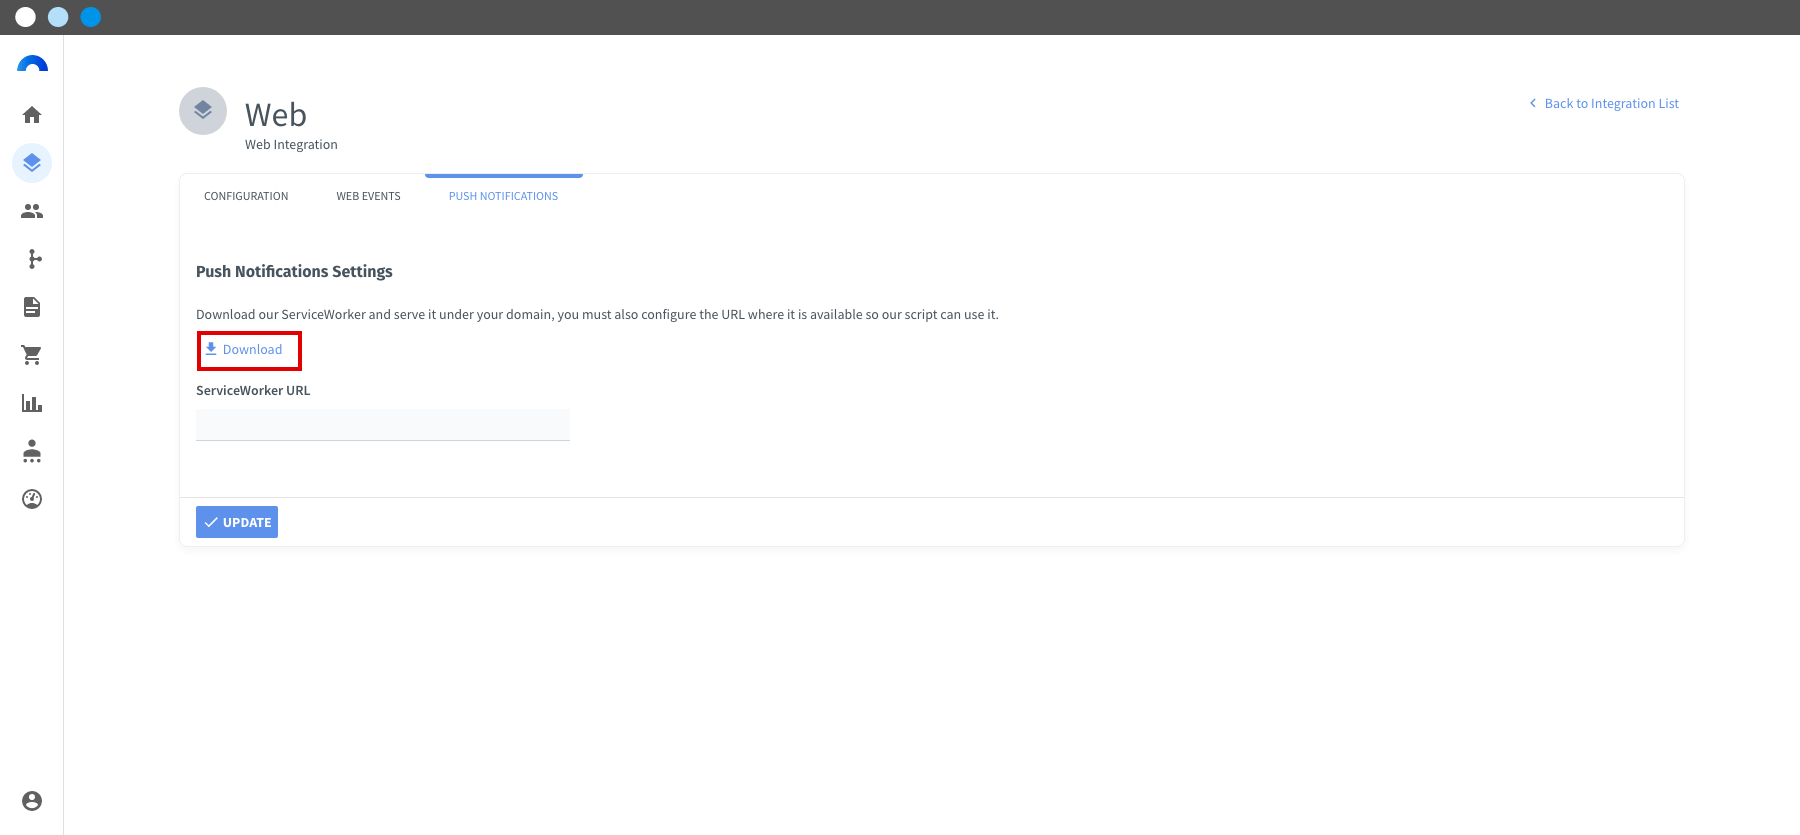Switch to the Web Events tab

(x=368, y=196)
